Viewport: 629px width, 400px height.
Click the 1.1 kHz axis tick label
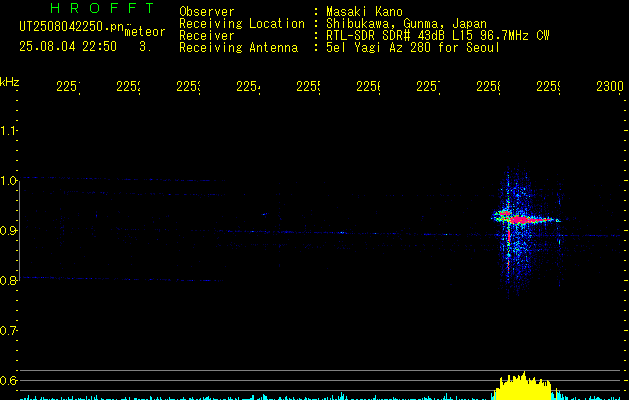coord(8,131)
